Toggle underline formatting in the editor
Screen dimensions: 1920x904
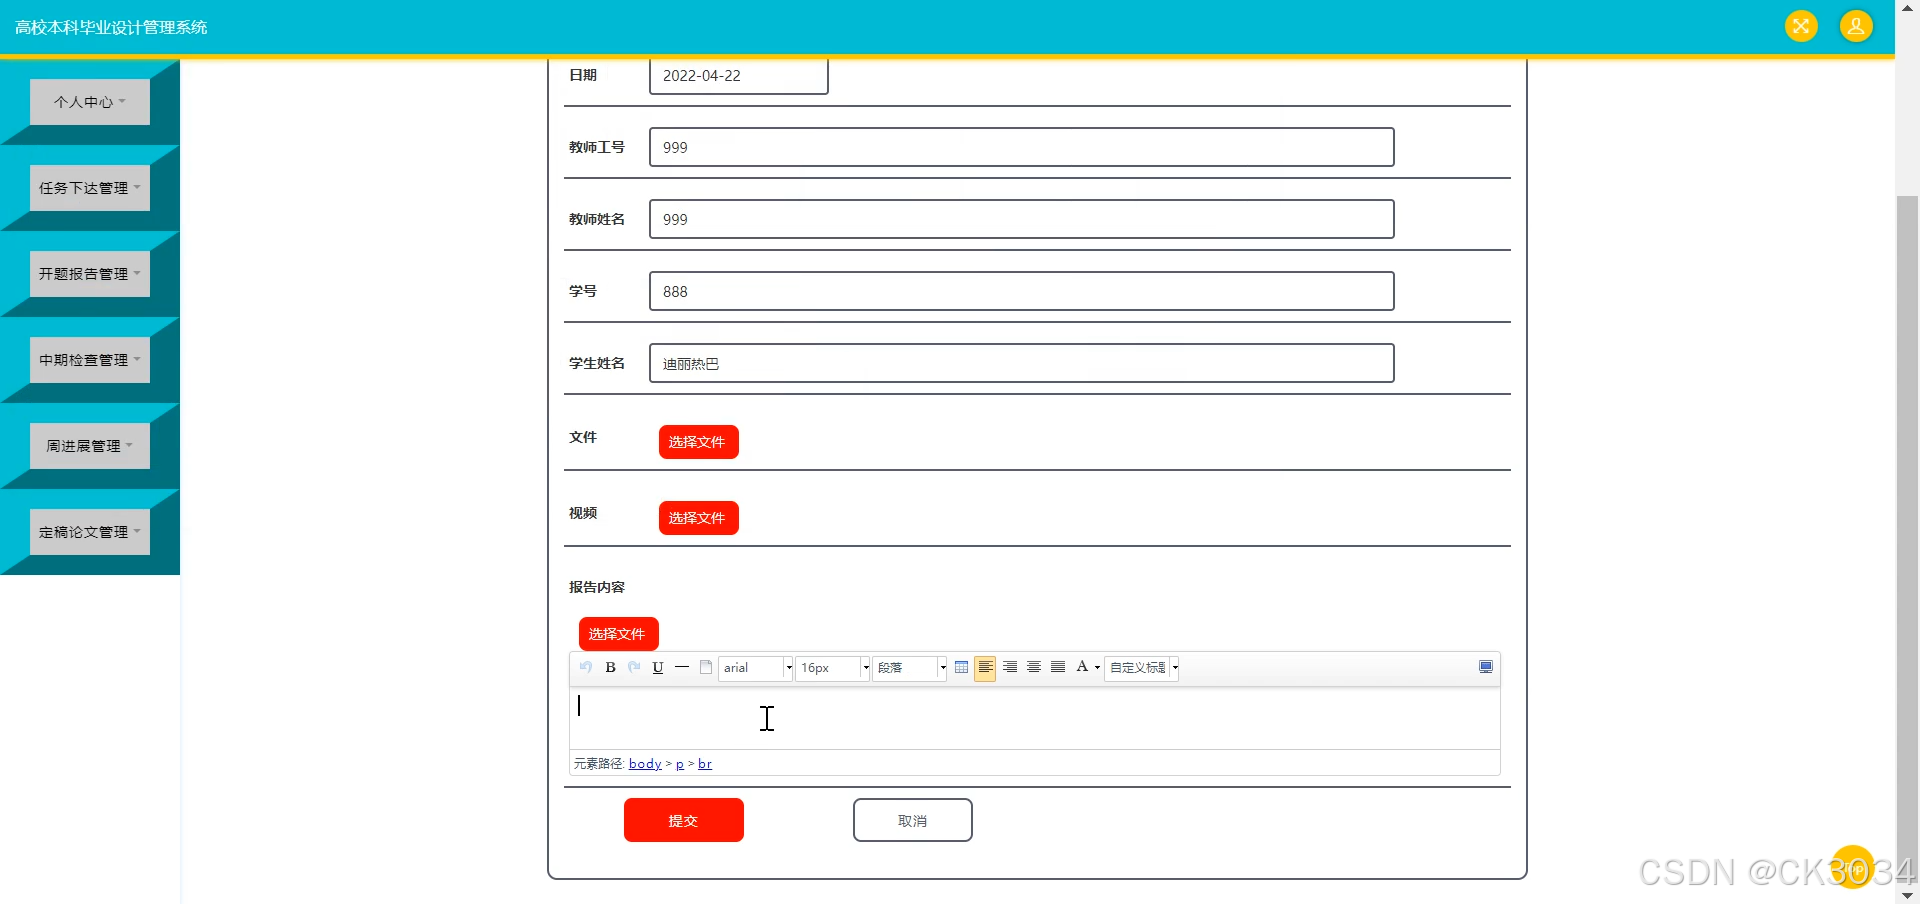click(658, 667)
